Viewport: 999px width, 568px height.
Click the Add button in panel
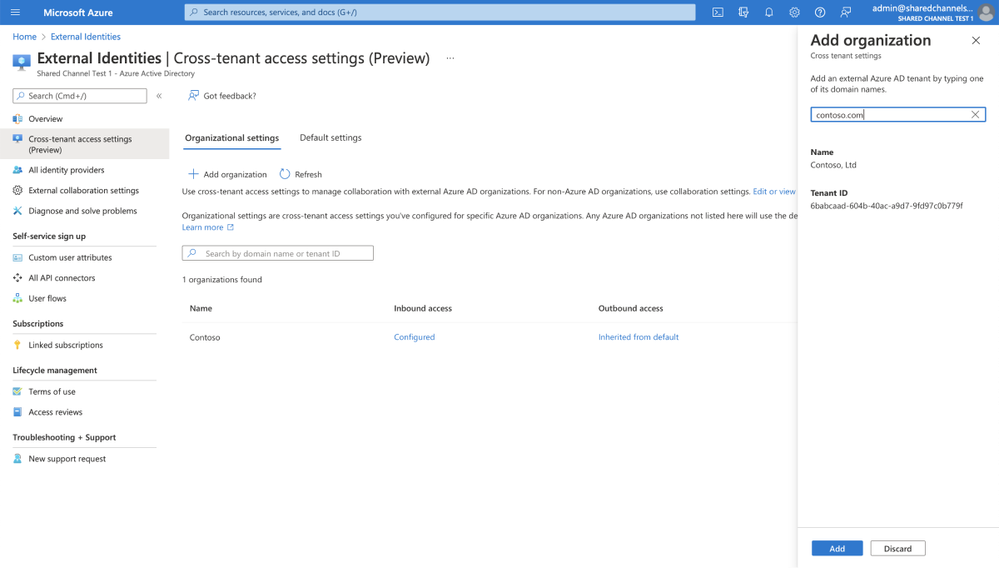tap(837, 548)
